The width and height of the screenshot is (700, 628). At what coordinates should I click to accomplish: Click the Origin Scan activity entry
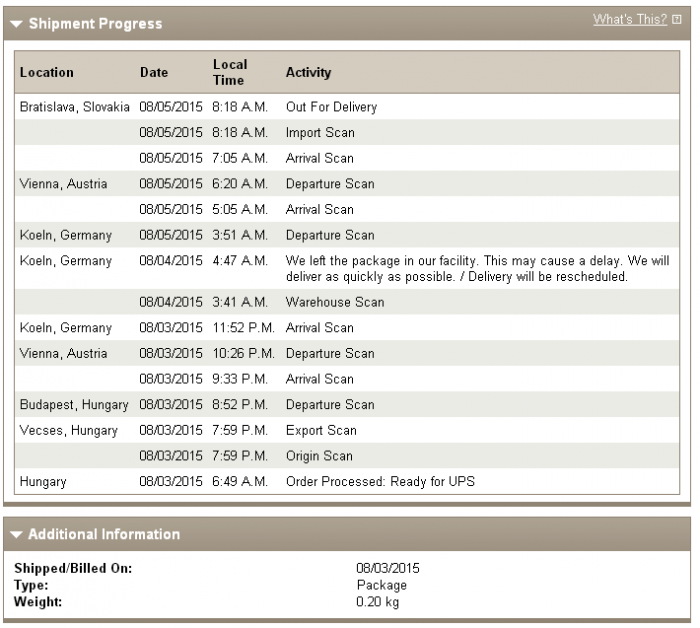coord(319,456)
